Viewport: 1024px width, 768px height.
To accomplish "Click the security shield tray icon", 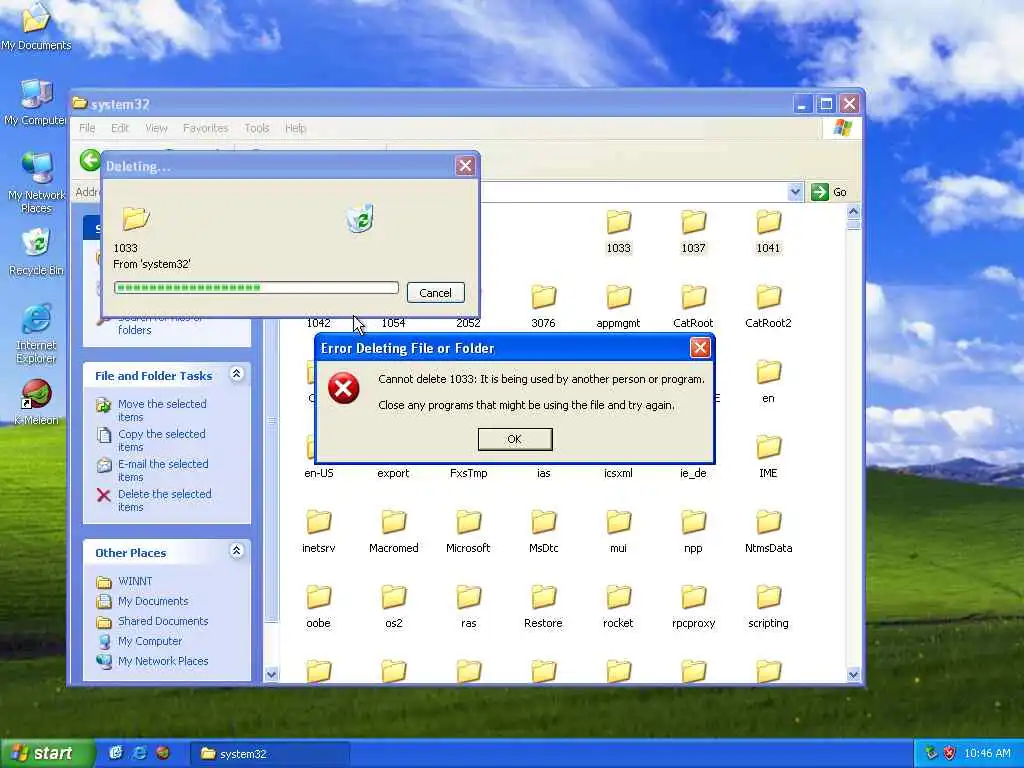I will pos(950,754).
